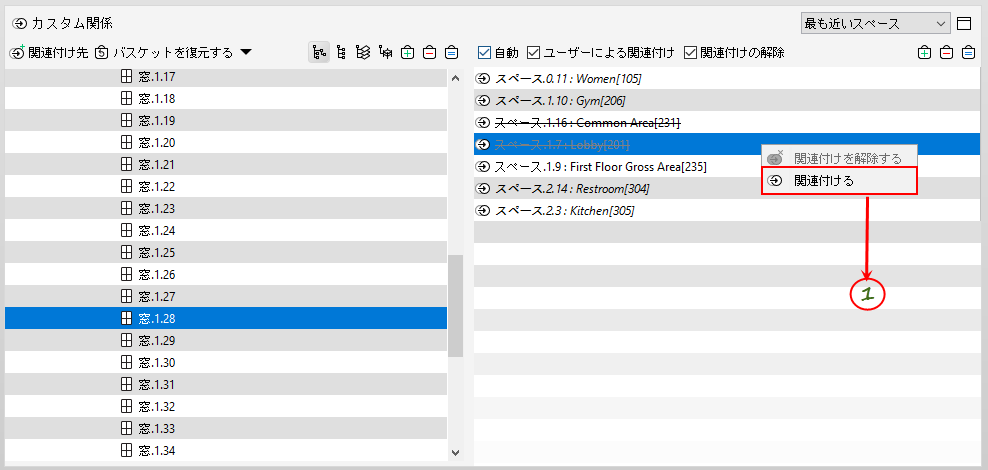The image size is (988, 470).
Task: Select window item 窓.1.30
Action: [226, 362]
